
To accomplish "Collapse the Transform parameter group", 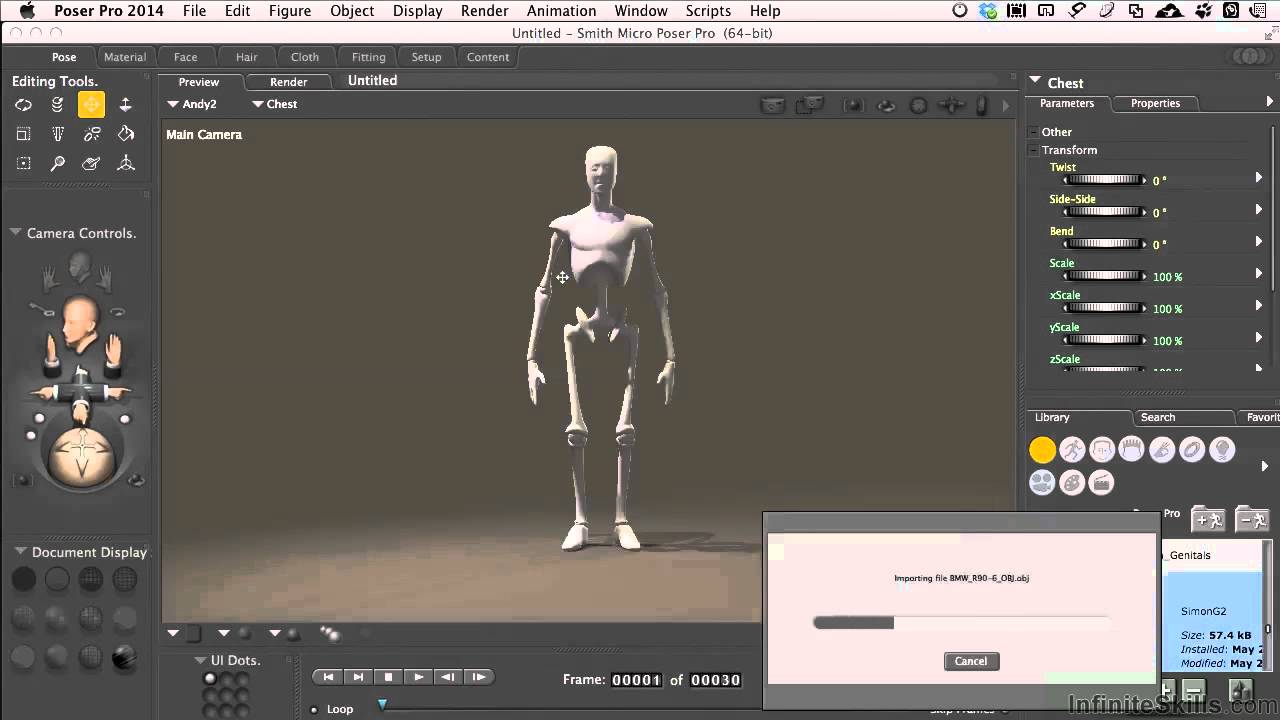I will pyautogui.click(x=1034, y=150).
